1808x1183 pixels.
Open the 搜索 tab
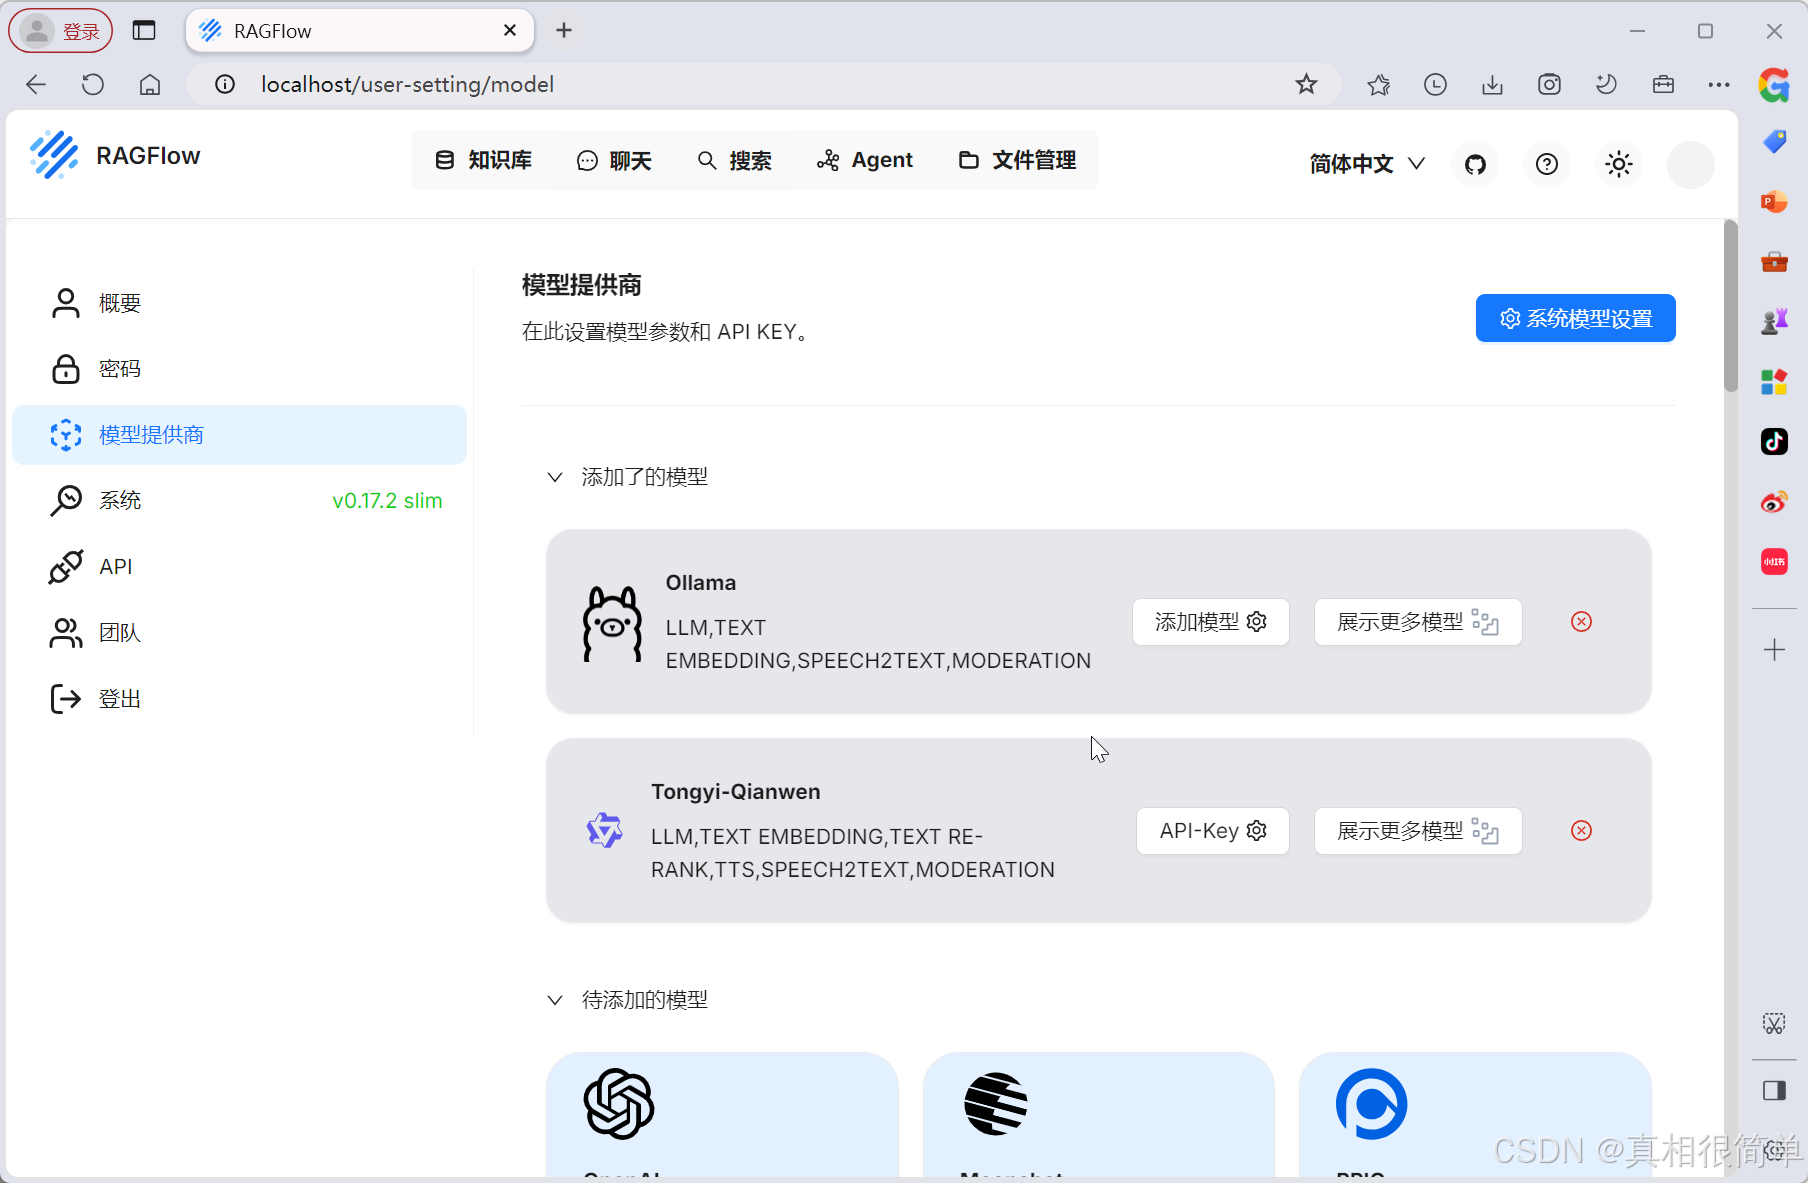tap(734, 160)
